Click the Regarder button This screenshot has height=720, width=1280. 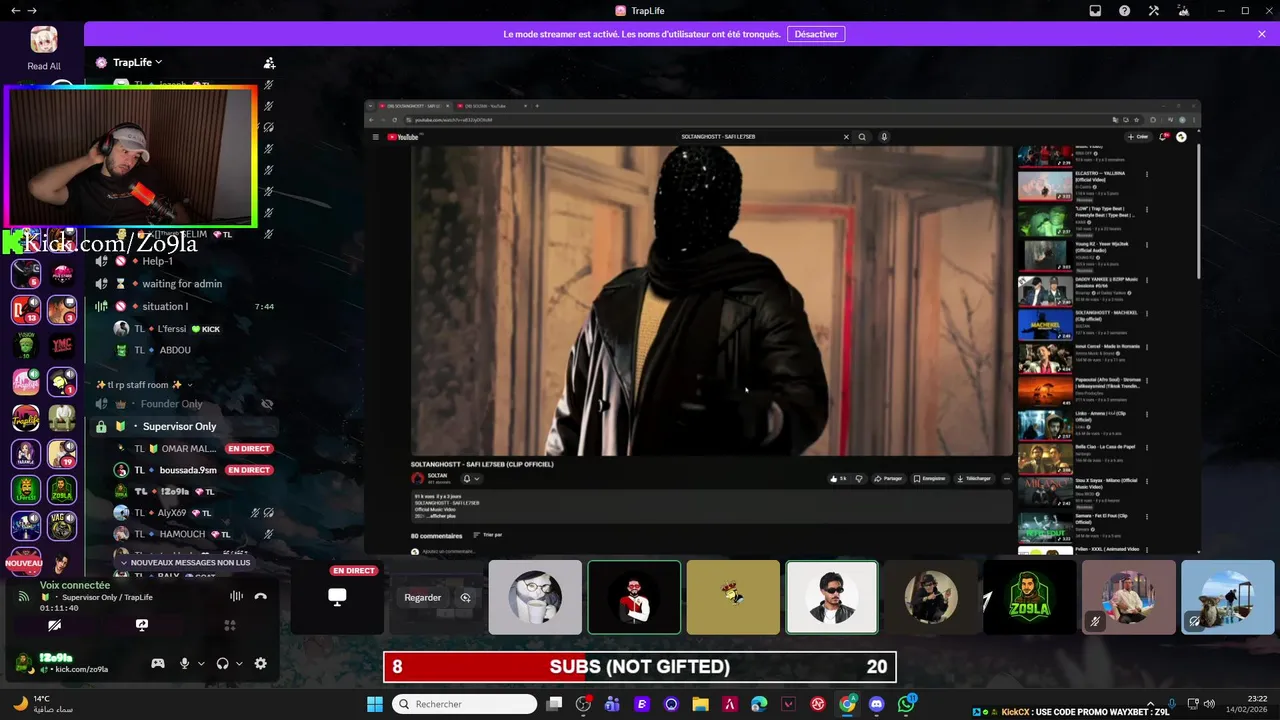422,598
